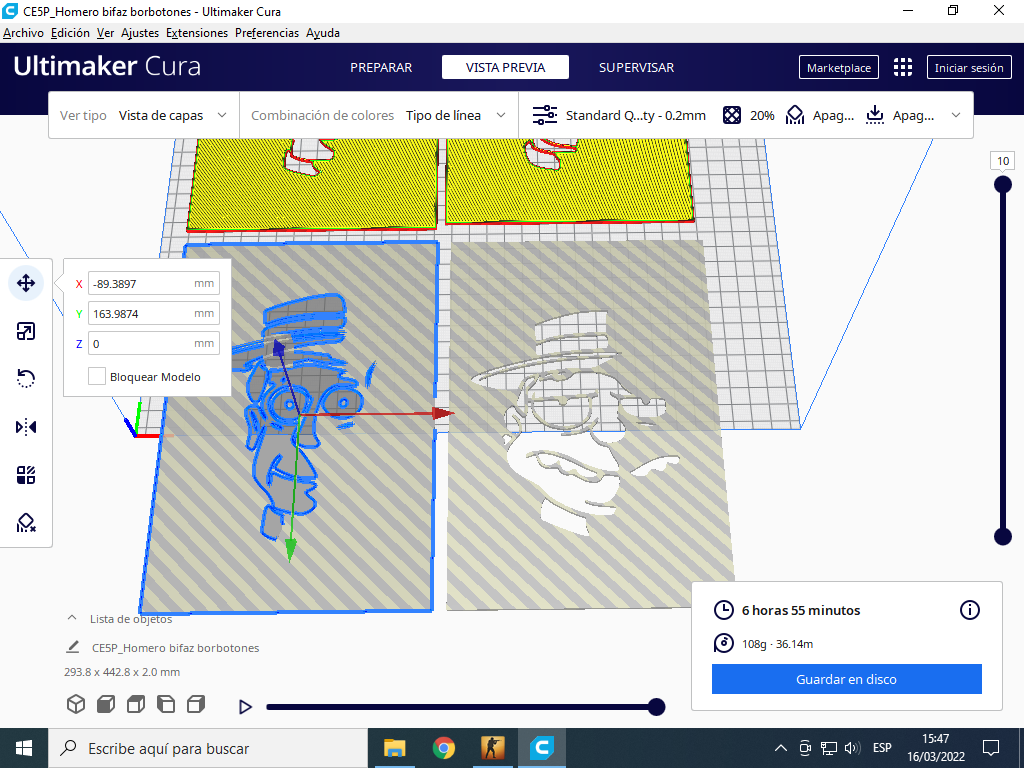Viewport: 1024px width, 768px height.
Task: Enable the Bloquear Modelo checkbox
Action: (97, 376)
